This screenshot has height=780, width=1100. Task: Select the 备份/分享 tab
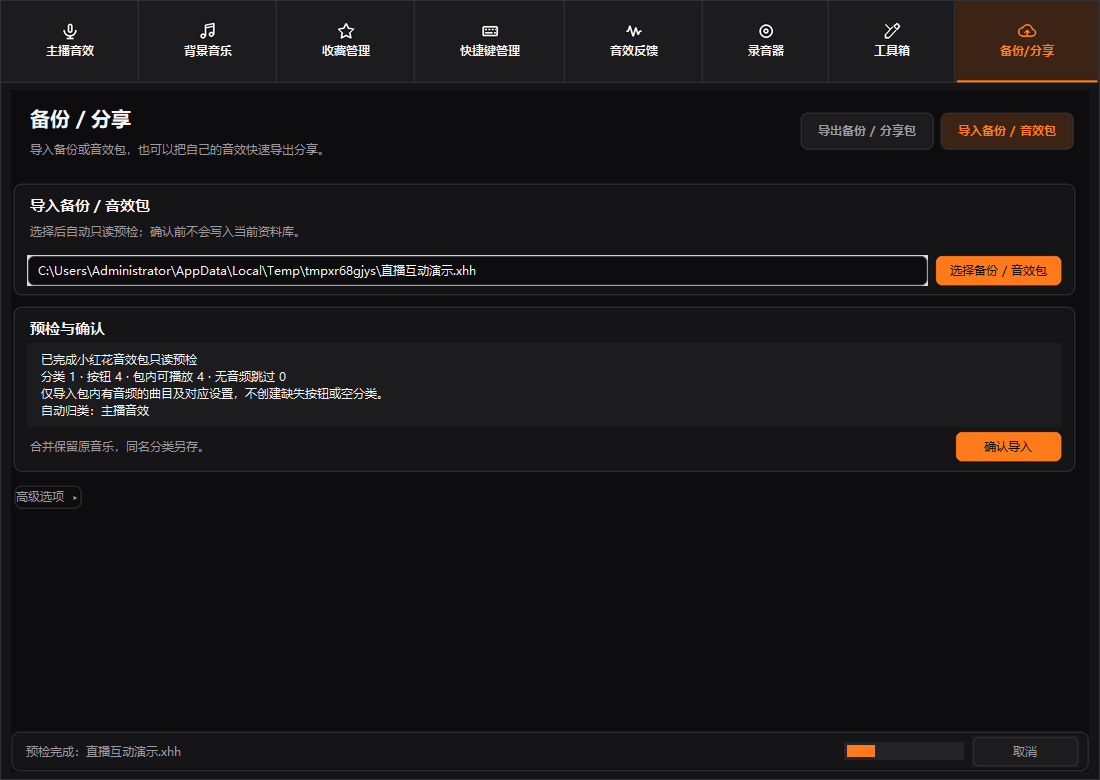pyautogui.click(x=1027, y=41)
